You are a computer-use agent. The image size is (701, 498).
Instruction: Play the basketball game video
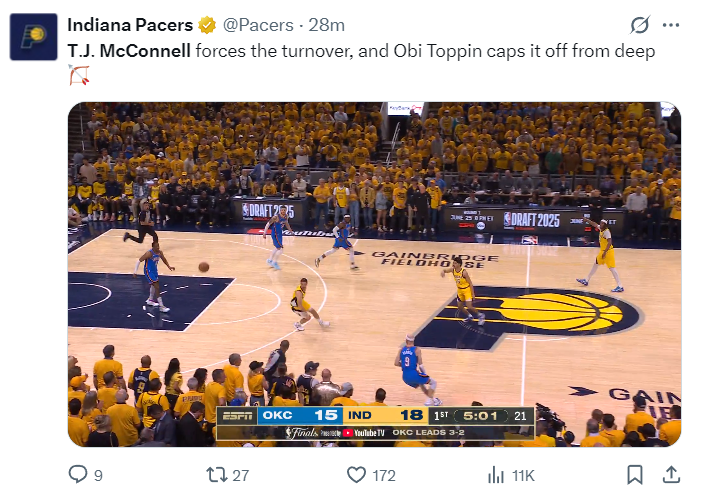coord(374,274)
